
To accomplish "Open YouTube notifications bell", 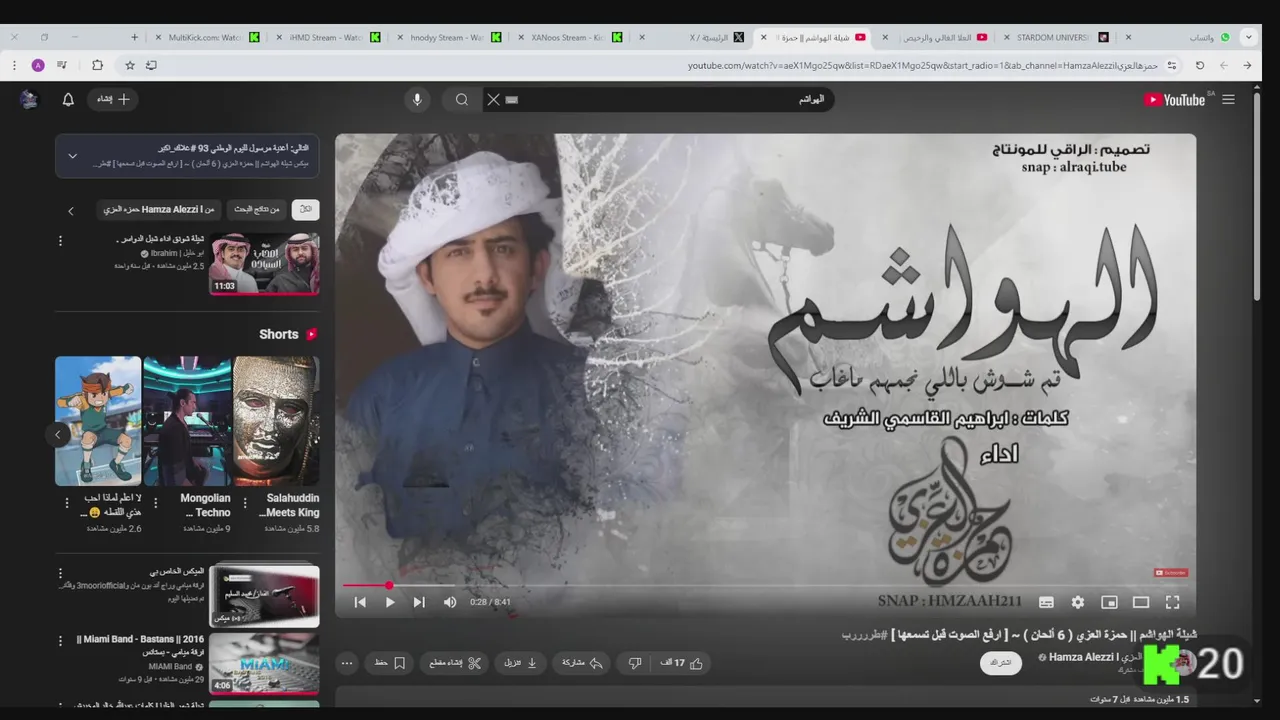I will 68,99.
